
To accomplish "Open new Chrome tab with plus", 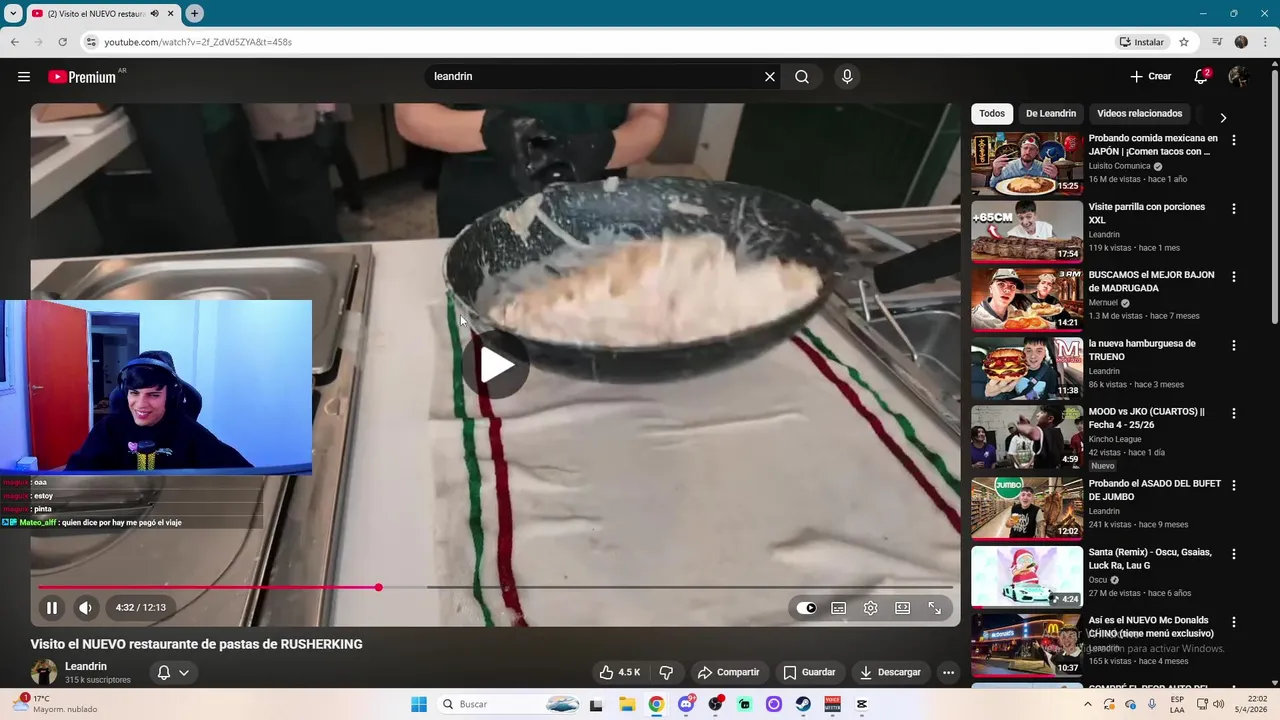I will click(x=194, y=13).
